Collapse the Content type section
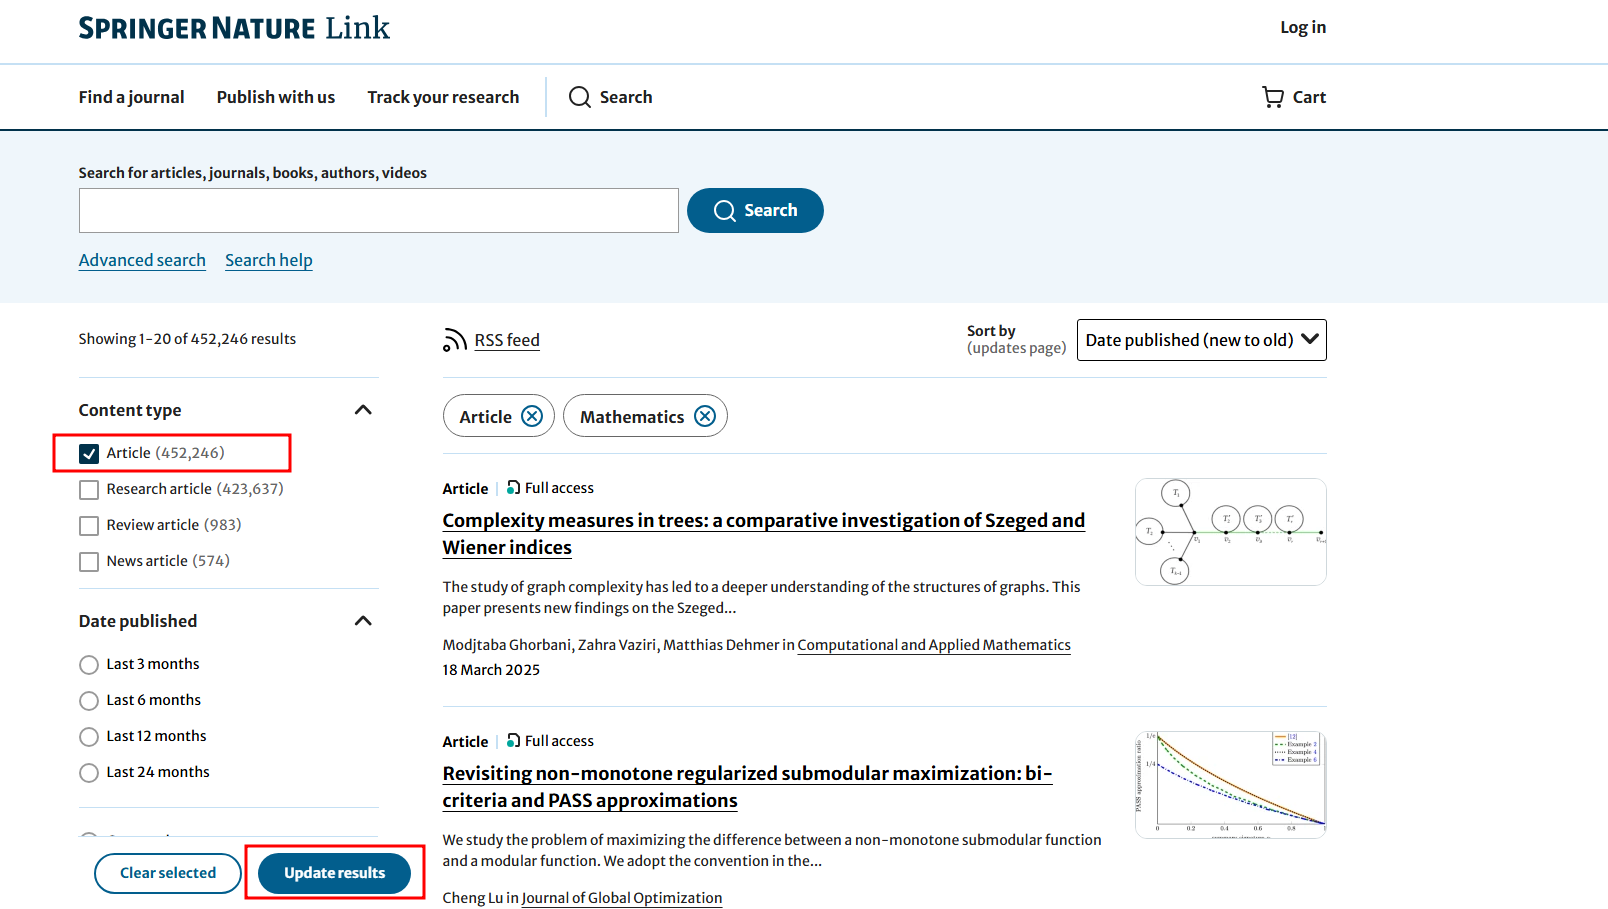The width and height of the screenshot is (1608, 909). point(363,410)
